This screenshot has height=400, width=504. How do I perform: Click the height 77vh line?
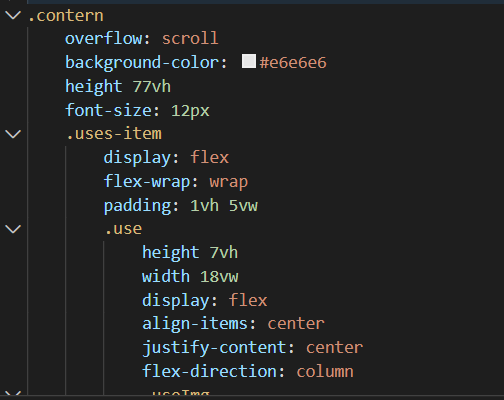118,87
